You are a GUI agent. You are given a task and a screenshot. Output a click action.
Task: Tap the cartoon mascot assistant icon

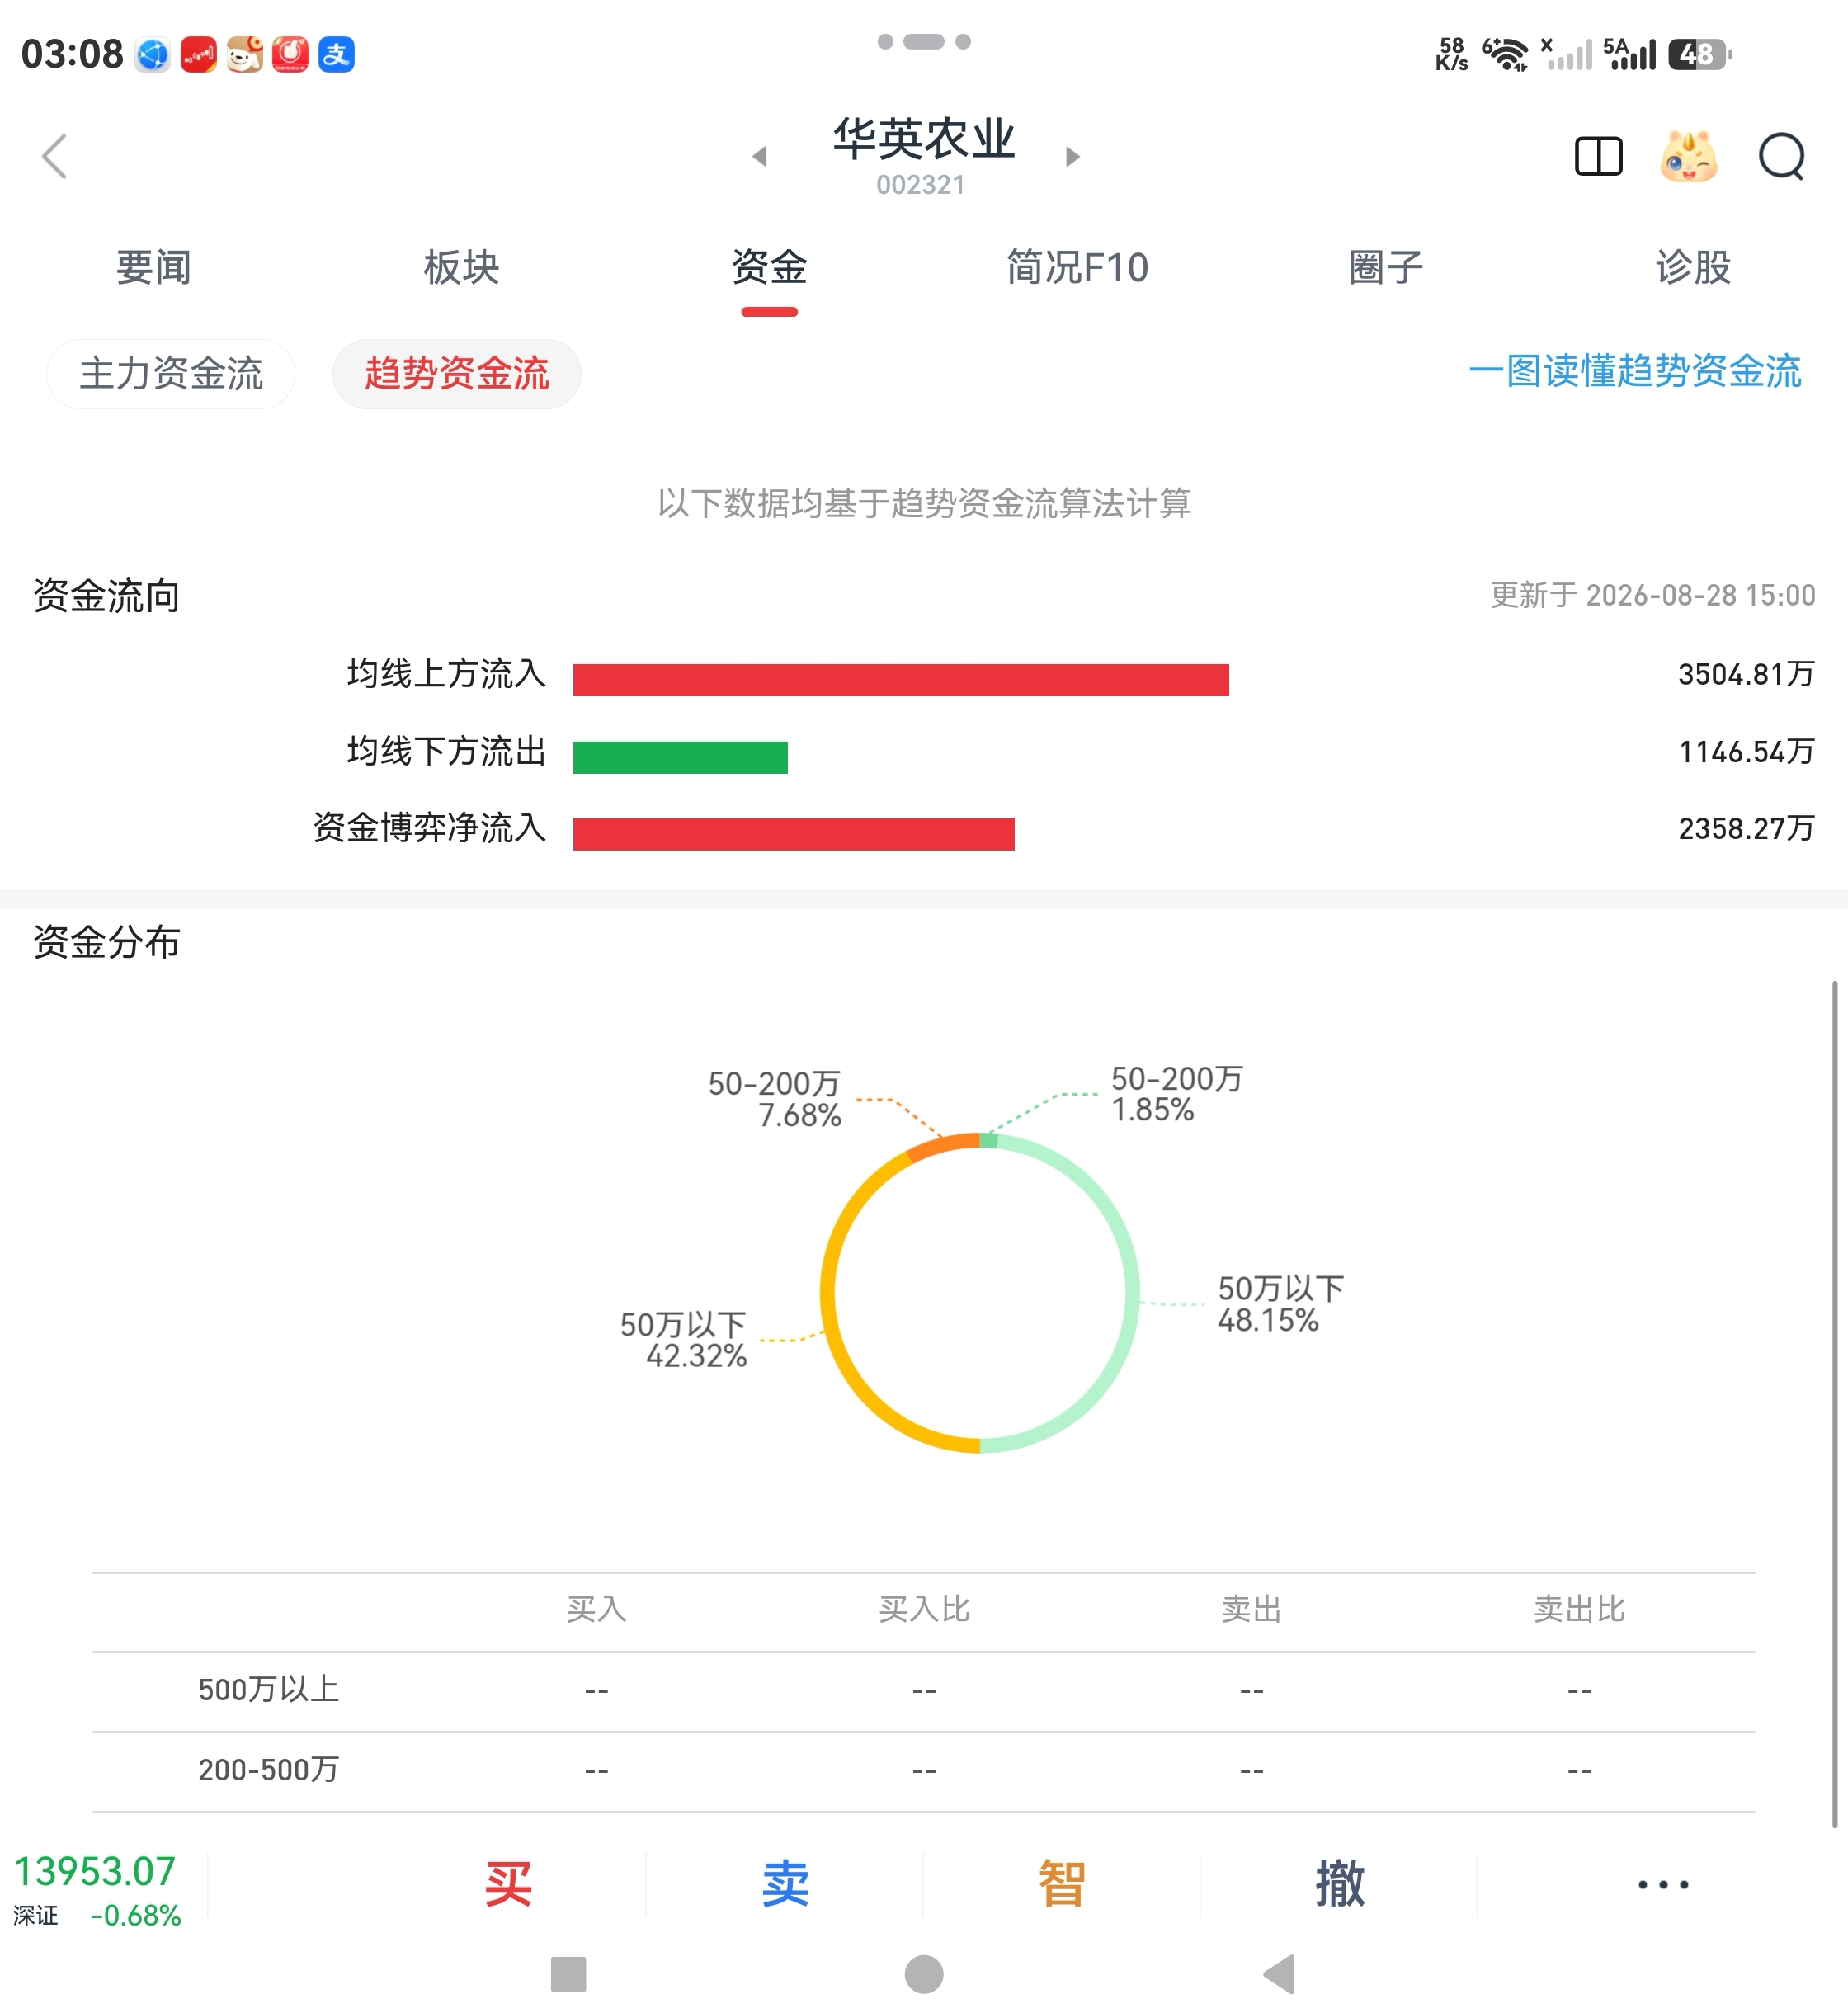(x=1689, y=156)
